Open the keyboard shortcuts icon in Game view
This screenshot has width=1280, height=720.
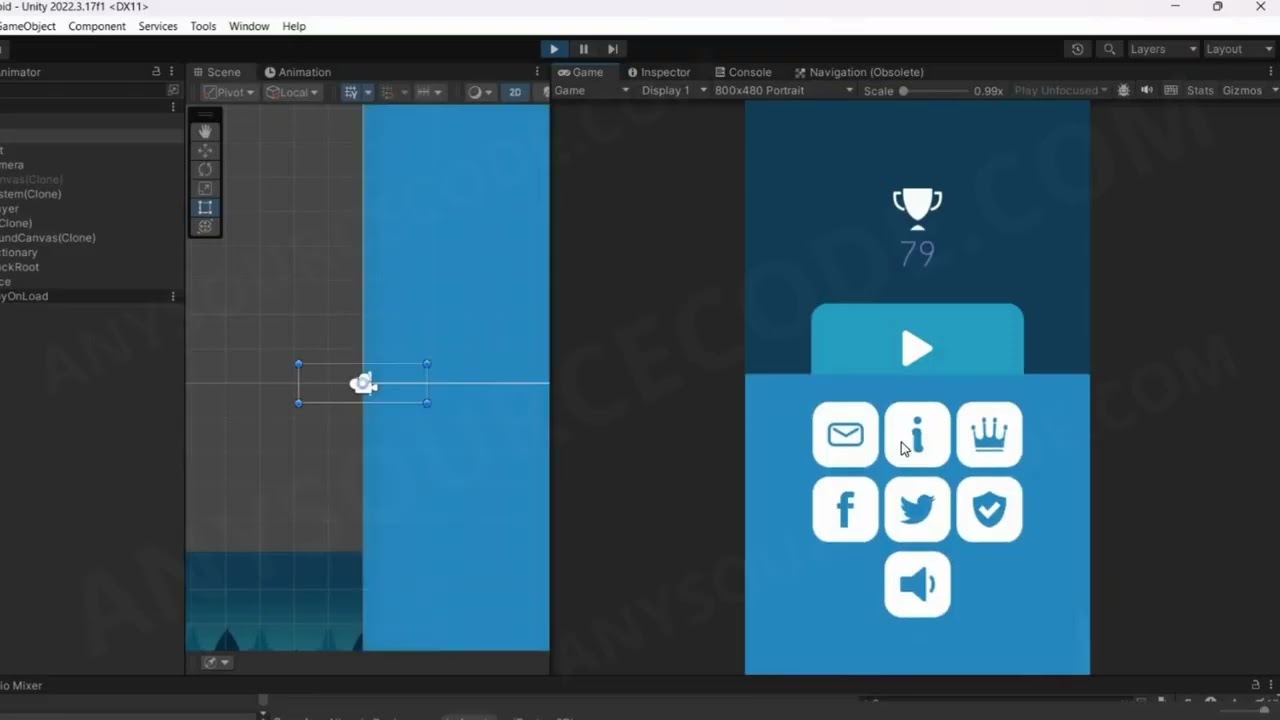pos(1171,90)
